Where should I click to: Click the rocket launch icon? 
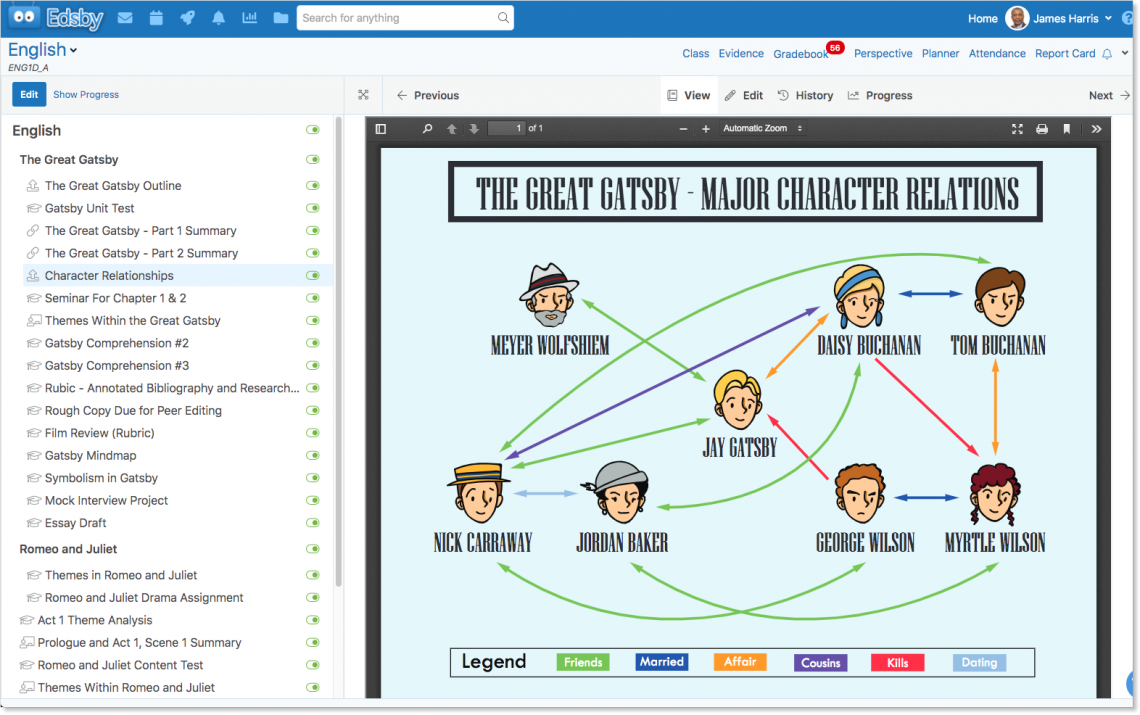[188, 18]
